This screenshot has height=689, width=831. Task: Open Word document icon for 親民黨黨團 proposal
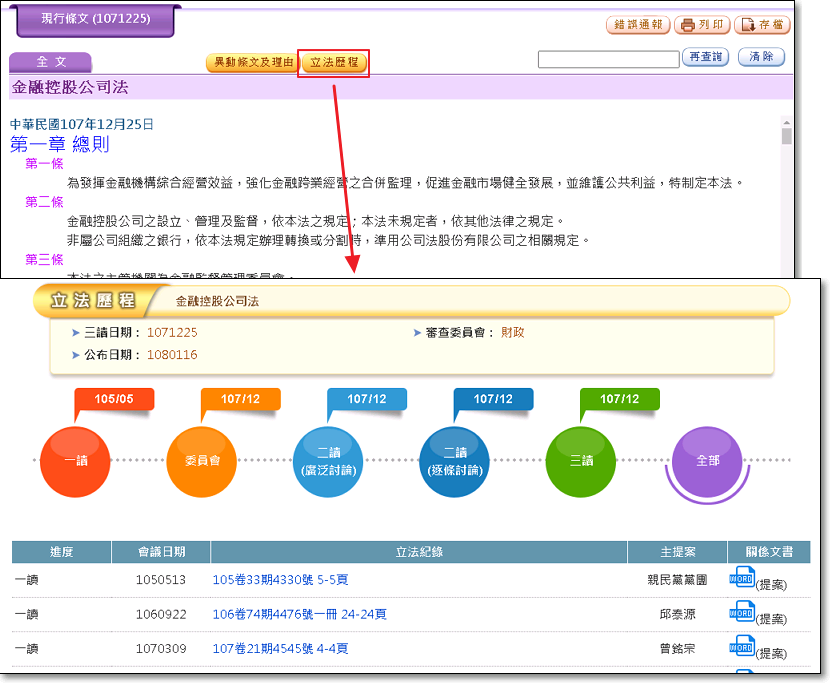tap(741, 578)
